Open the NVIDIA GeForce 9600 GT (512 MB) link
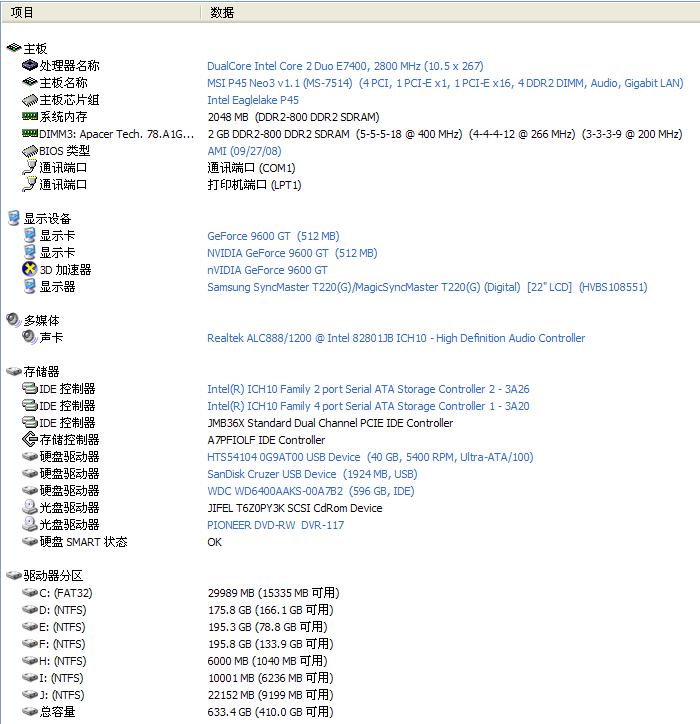700x724 pixels. point(292,253)
